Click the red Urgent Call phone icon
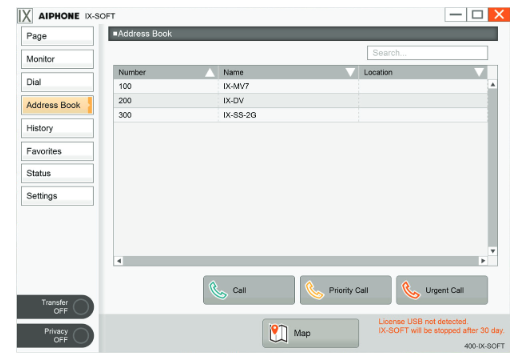 (x=411, y=290)
